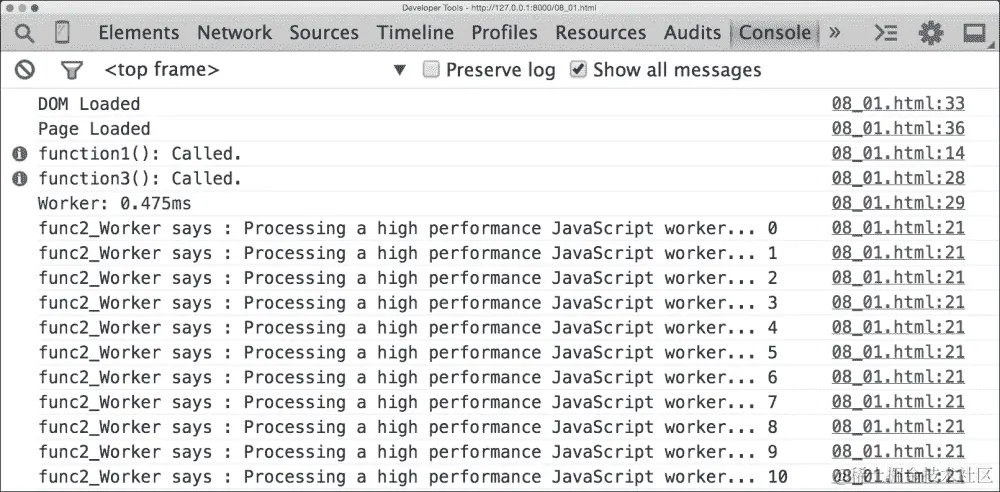Expand the hidden tabs overflow chevron

click(x=835, y=33)
